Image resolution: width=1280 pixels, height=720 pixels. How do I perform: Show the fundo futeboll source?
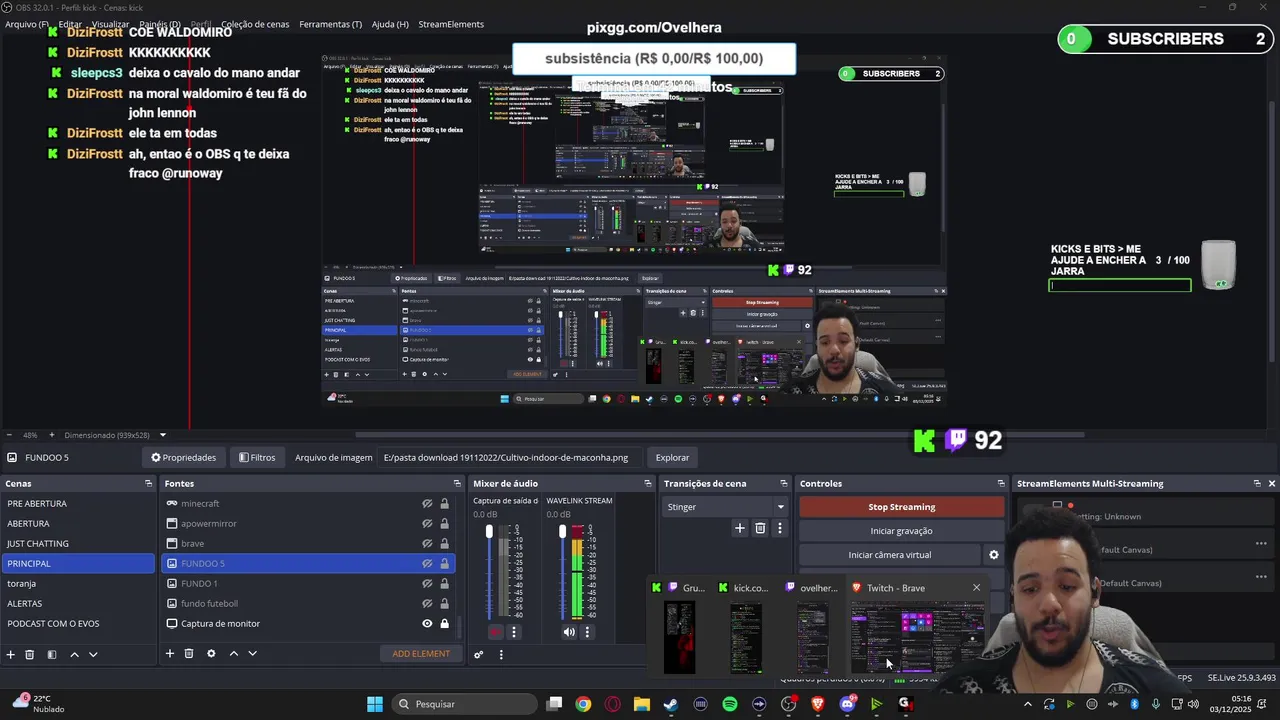click(427, 604)
